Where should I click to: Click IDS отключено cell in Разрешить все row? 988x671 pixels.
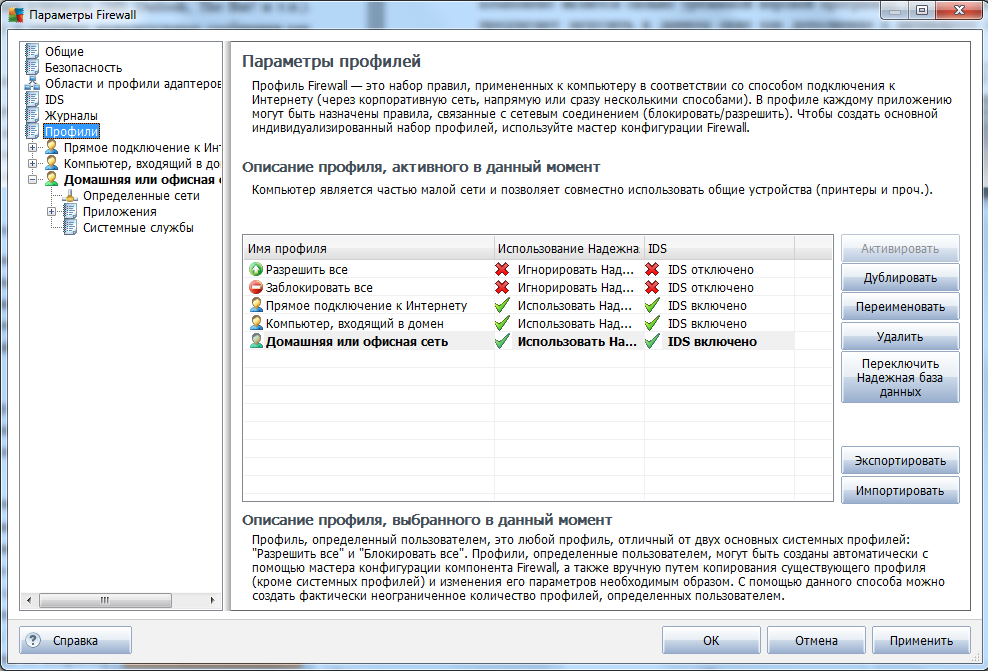click(711, 270)
